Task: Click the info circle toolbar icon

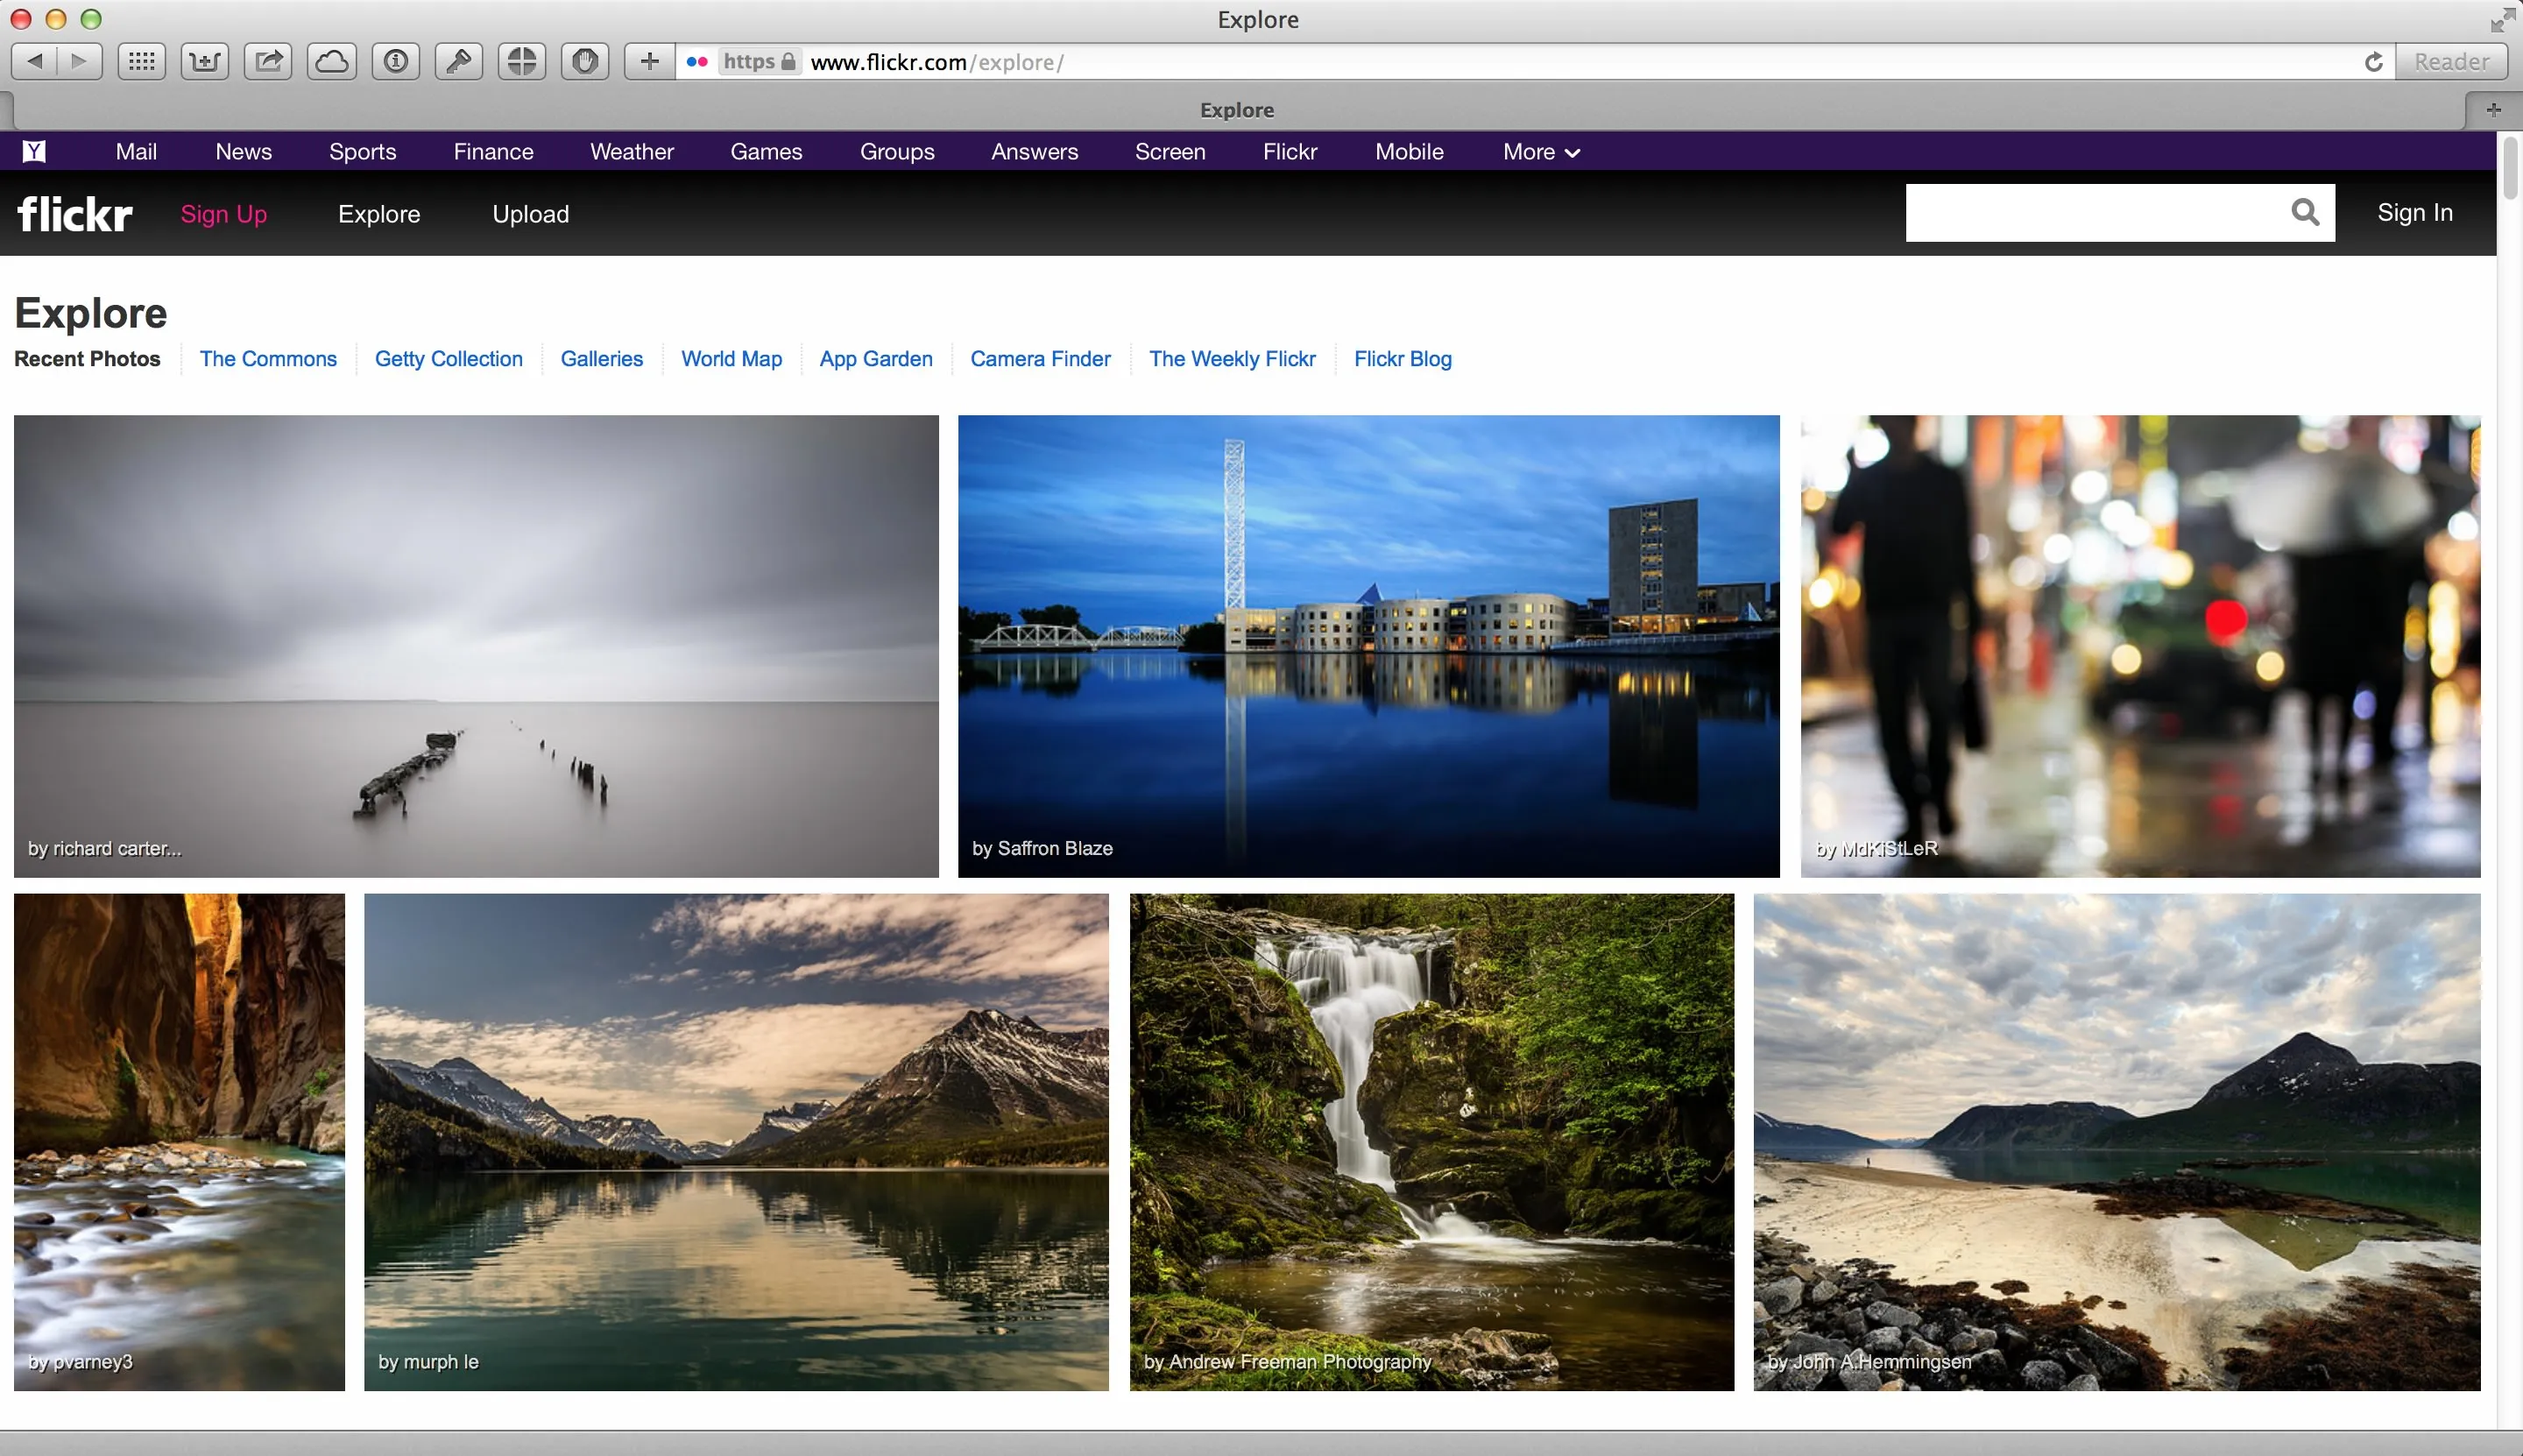Action: [x=395, y=62]
